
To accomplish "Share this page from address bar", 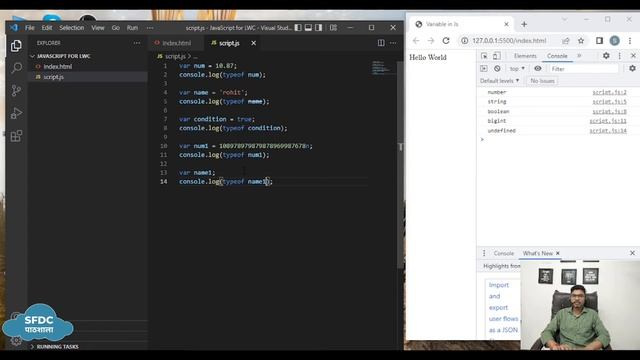I will click(566, 40).
